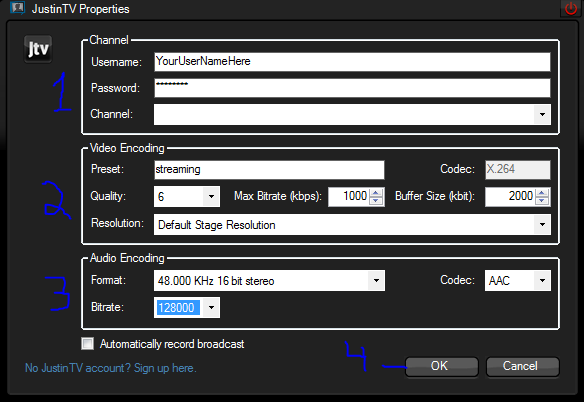584x402 pixels.
Task: Click the Username input field
Action: [x=352, y=61]
